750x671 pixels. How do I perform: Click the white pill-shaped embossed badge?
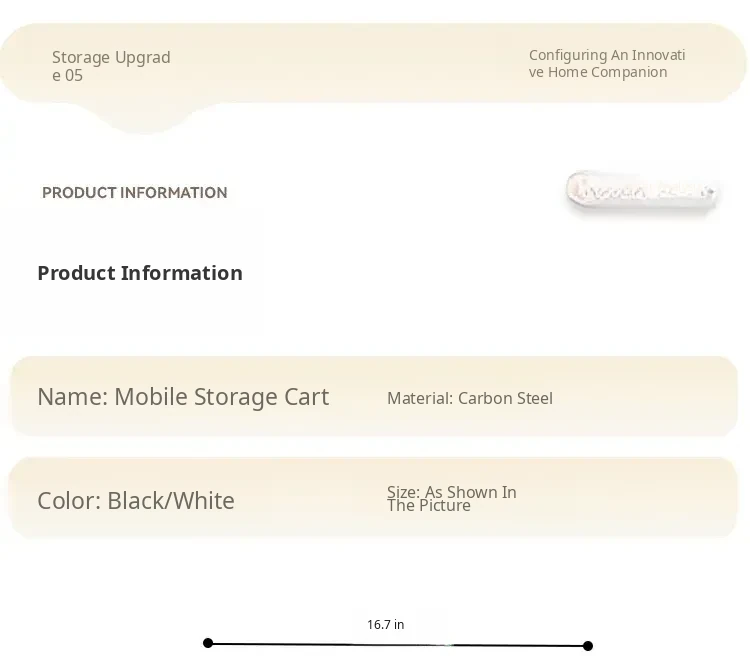pyautogui.click(x=641, y=190)
